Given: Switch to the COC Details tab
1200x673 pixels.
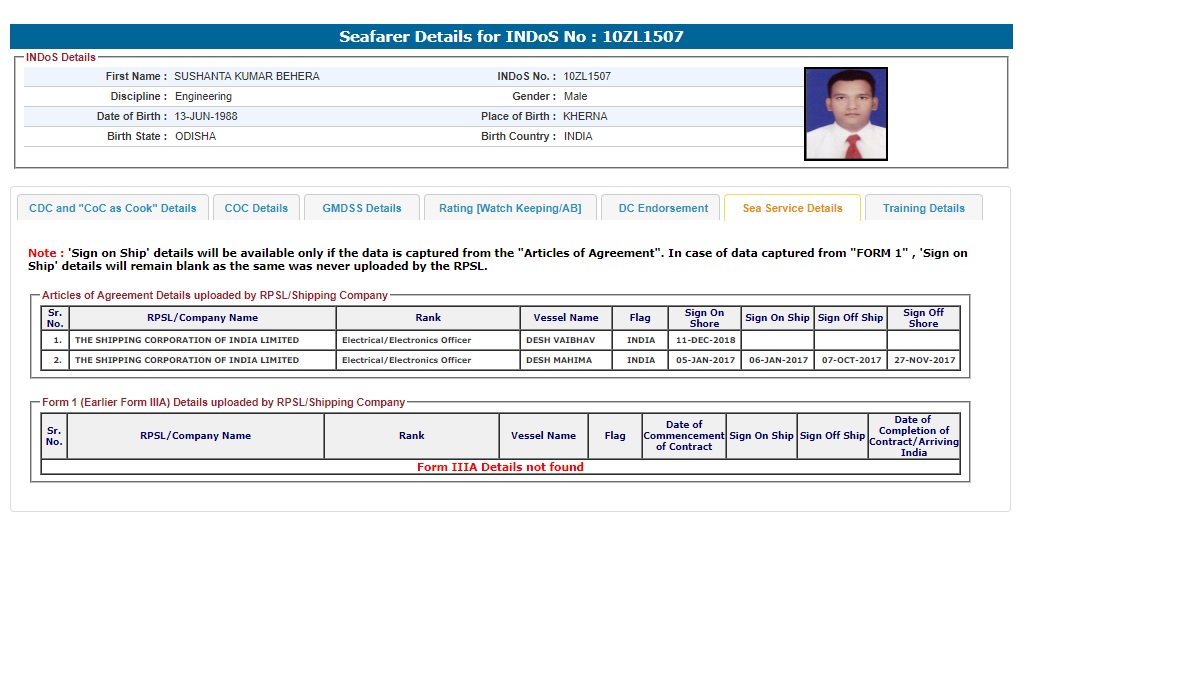Looking at the screenshot, I should point(256,208).
